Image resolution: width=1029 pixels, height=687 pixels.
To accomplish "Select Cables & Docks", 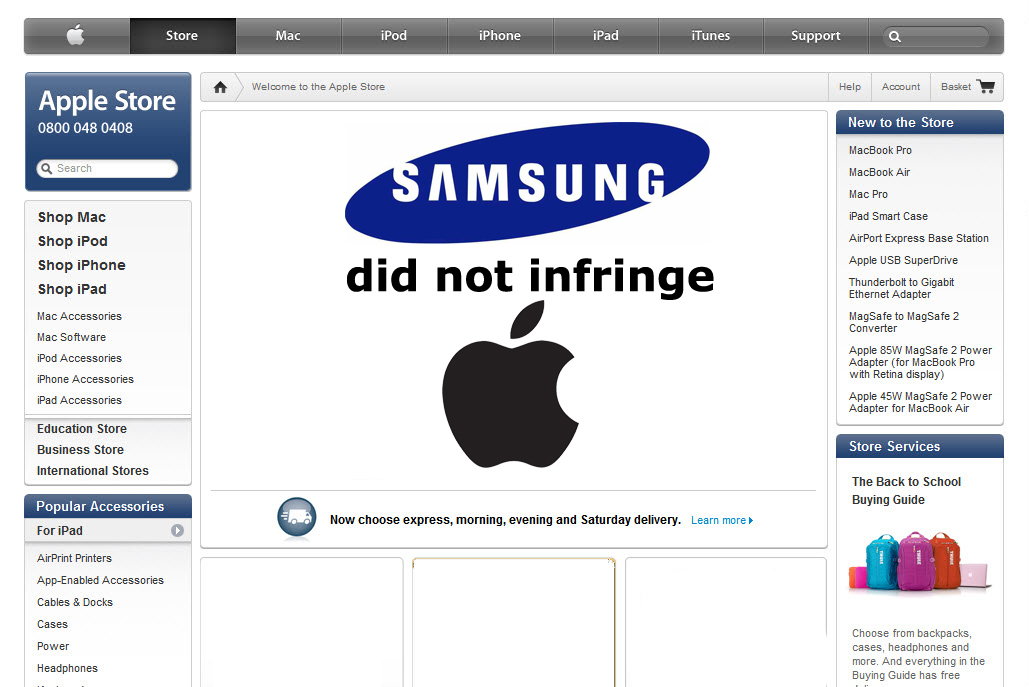I will tap(75, 602).
